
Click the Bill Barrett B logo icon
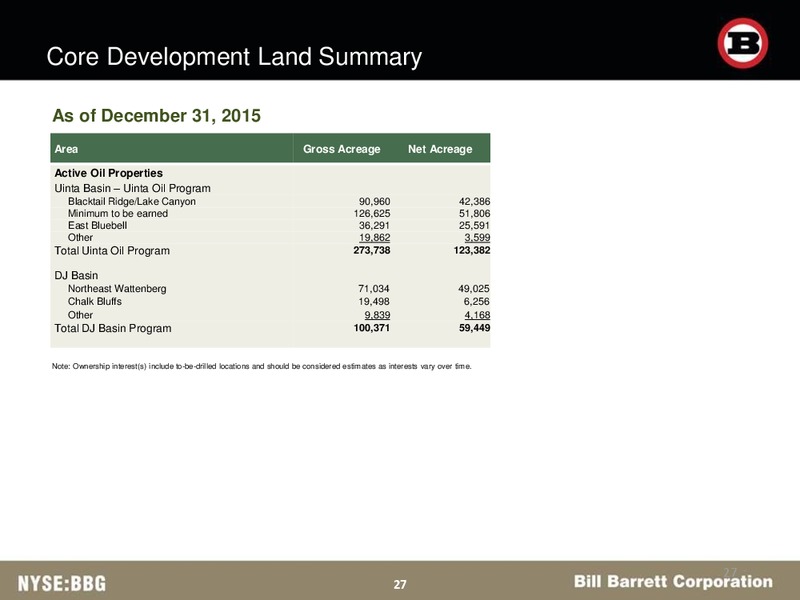pyautogui.click(x=742, y=43)
